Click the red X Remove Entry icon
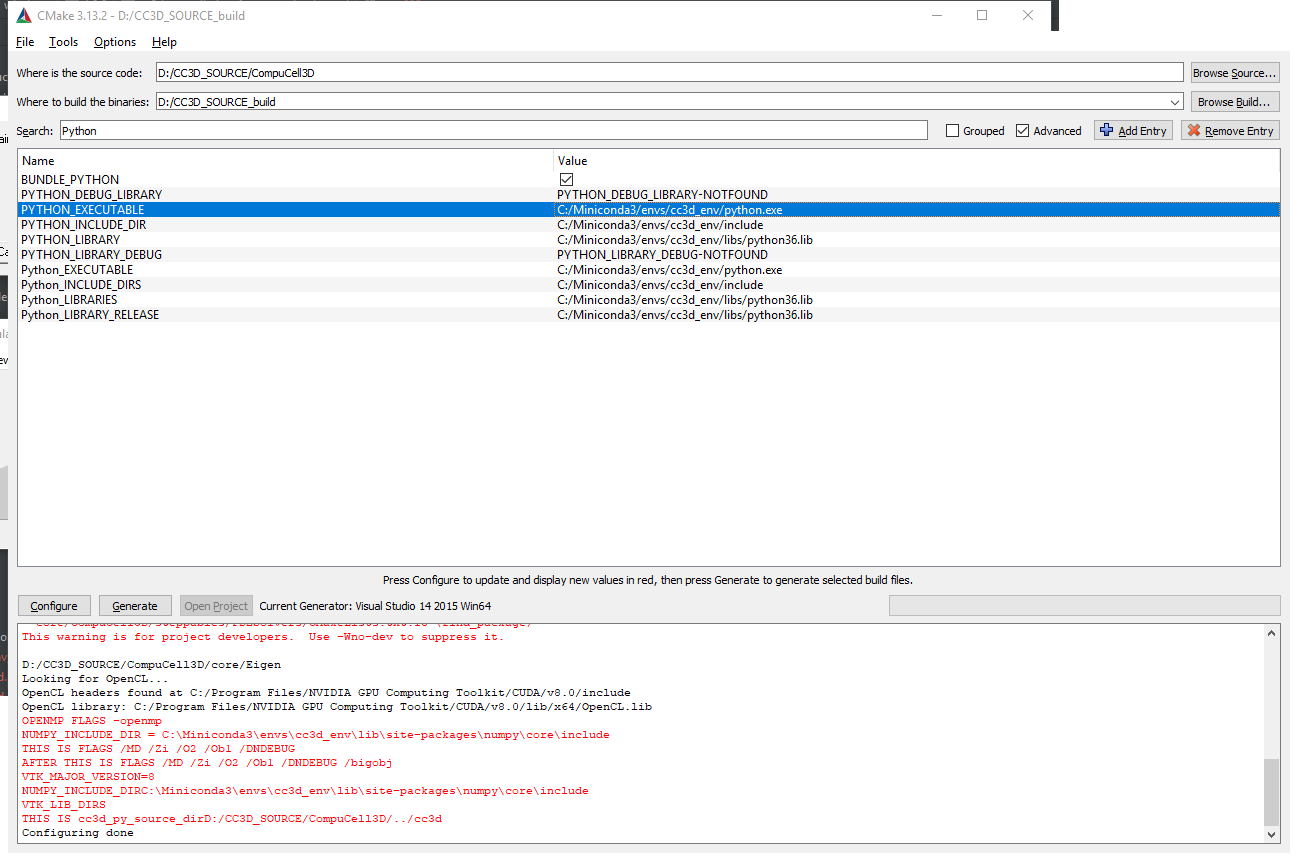This screenshot has height=861, width=1298. point(1193,131)
